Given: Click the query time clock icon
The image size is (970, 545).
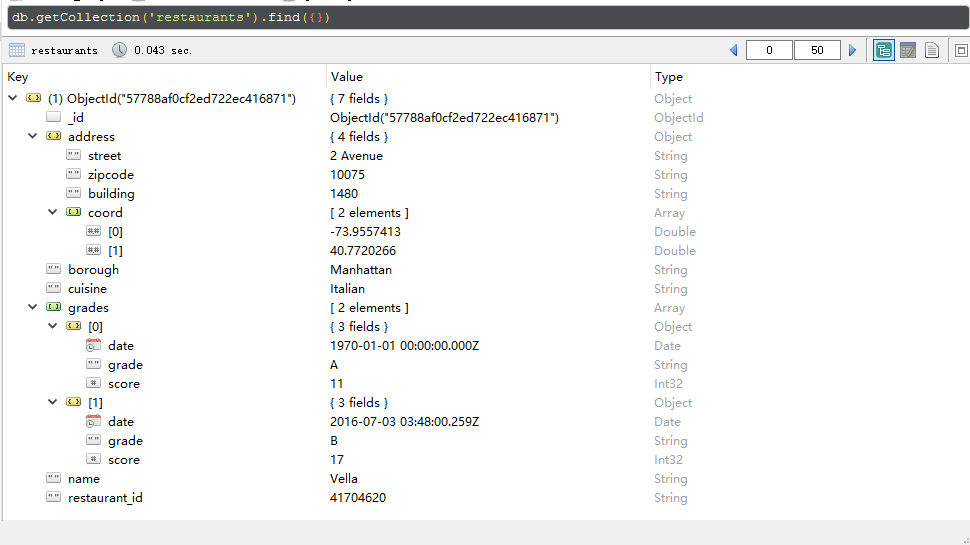Looking at the screenshot, I should (119, 50).
